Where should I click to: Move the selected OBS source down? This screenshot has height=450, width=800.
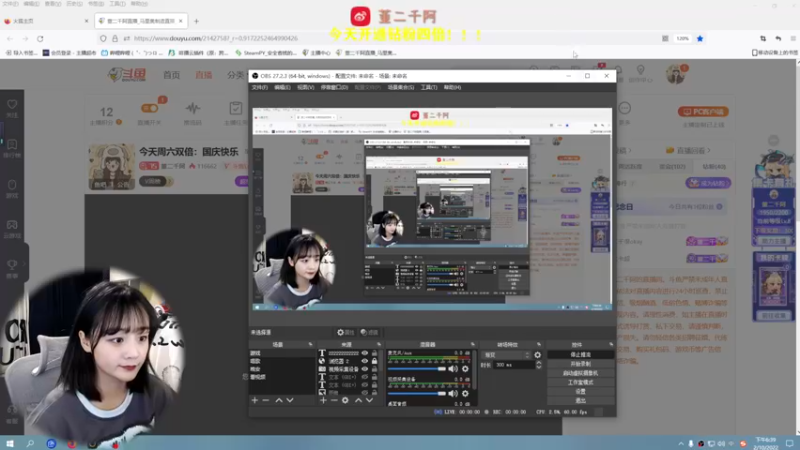point(369,401)
